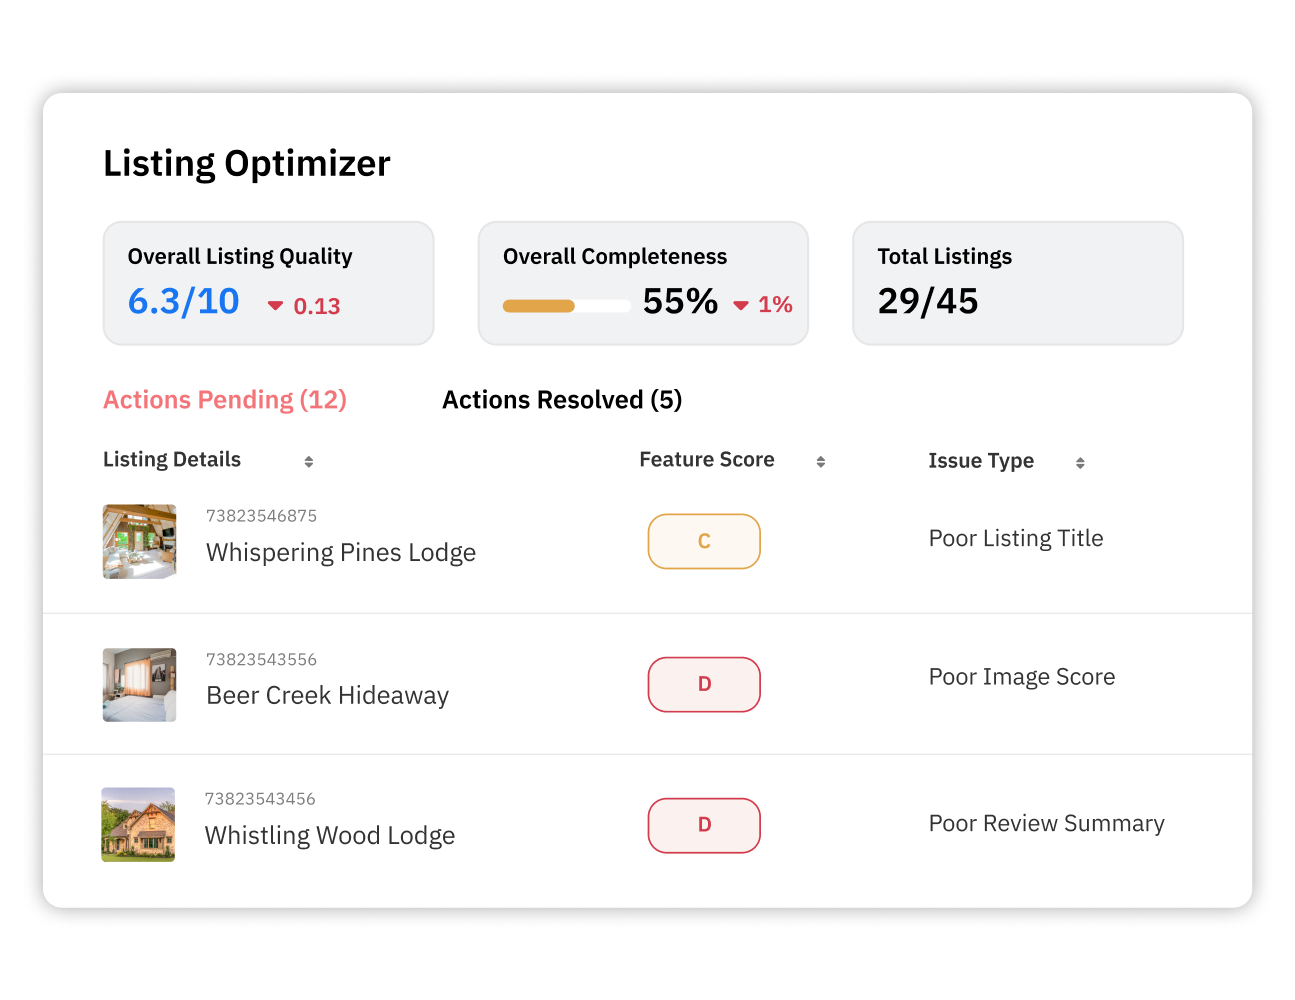
Task: Open Beer Creek Hideaway thumbnail image
Action: (140, 685)
